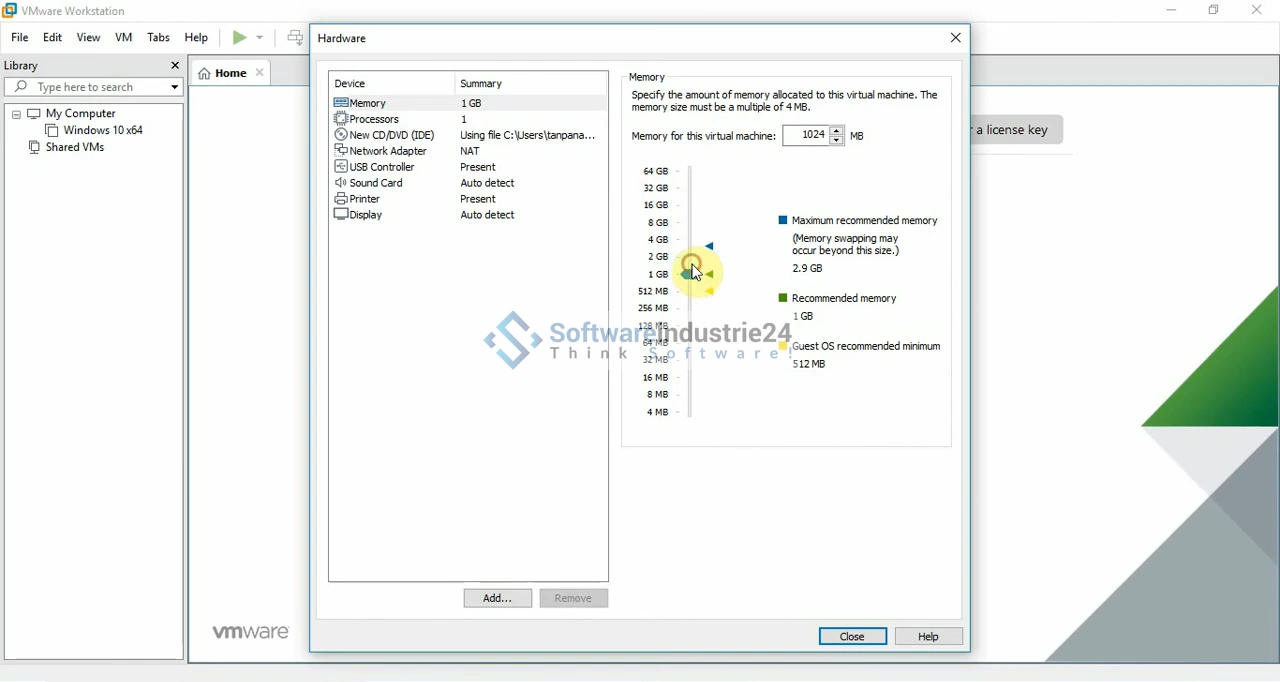Select Windows 10 x64 in the library
This screenshot has width=1280, height=682.
(x=103, y=131)
